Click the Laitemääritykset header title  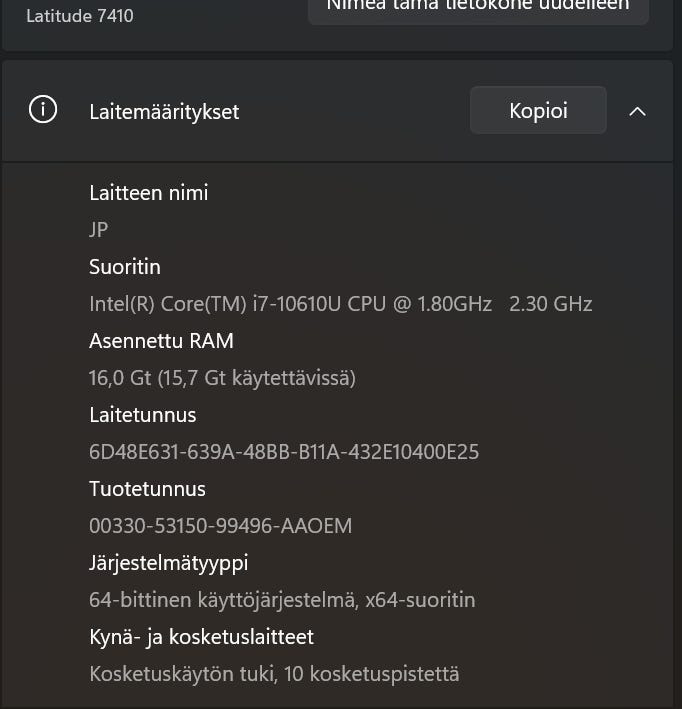[x=164, y=112]
